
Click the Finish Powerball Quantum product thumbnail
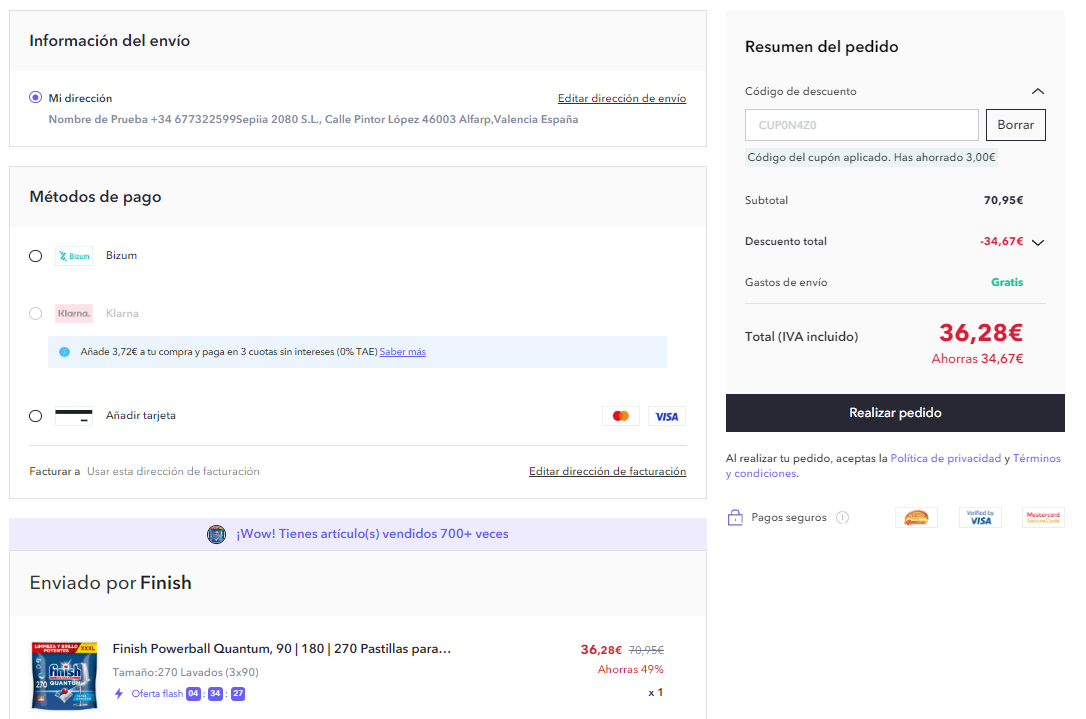coord(64,675)
